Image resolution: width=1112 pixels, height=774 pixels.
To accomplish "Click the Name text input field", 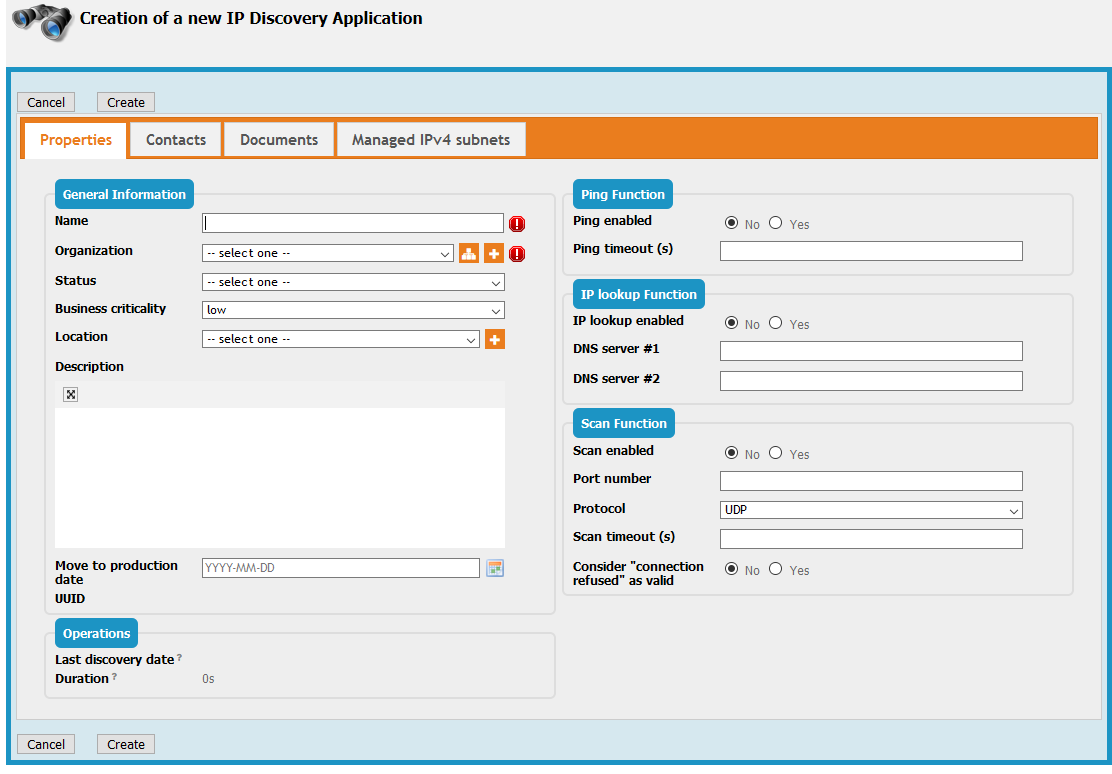I will pos(353,223).
